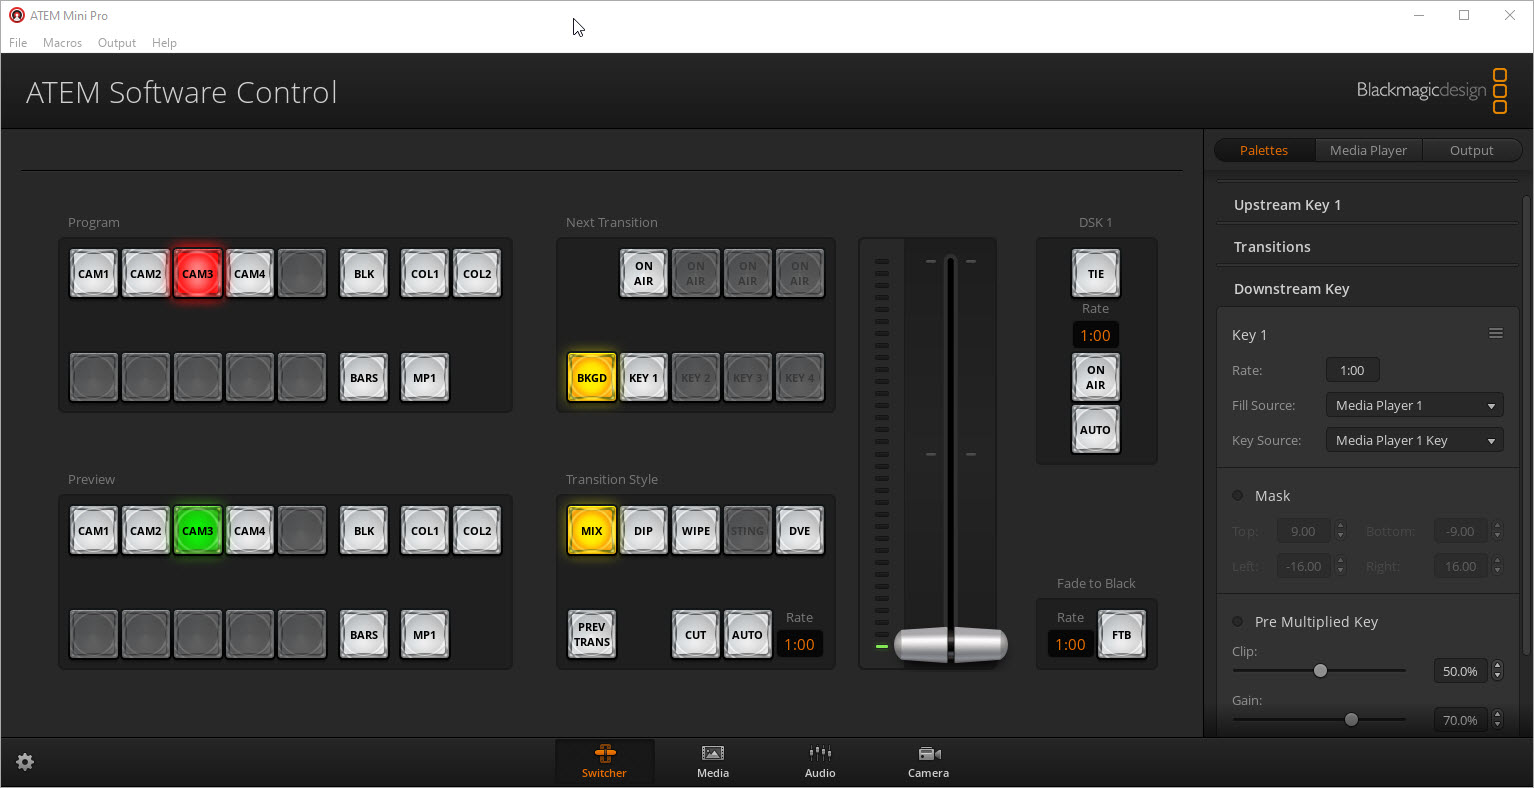The width and height of the screenshot is (1534, 788).
Task: Click the transition T-bar fader handle
Action: (950, 645)
